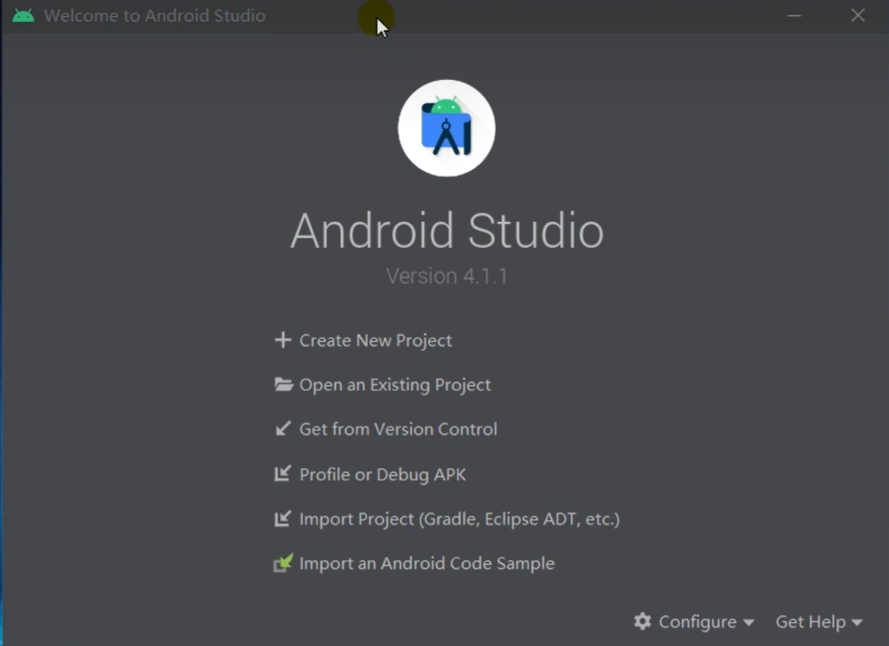Click the large Android Studio heading
The height and width of the screenshot is (646, 889).
(447, 230)
